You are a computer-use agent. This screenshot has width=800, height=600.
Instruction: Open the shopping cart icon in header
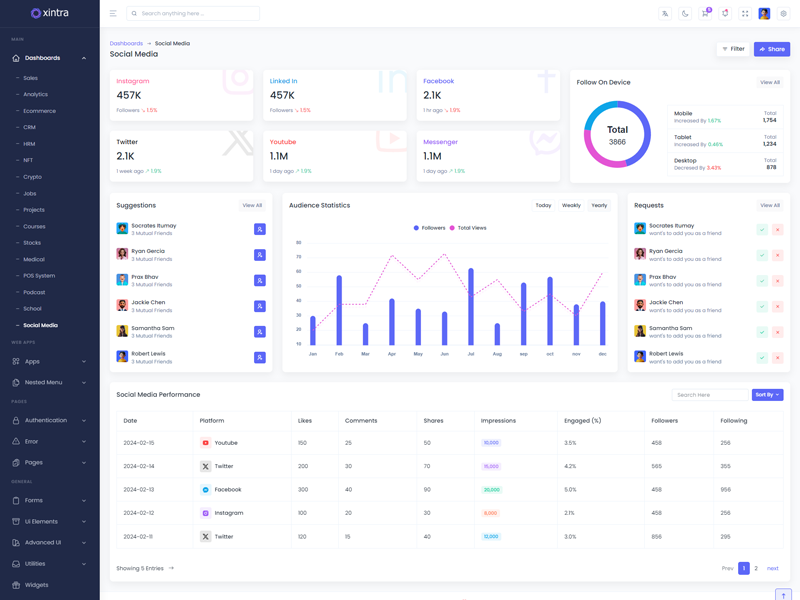[704, 14]
